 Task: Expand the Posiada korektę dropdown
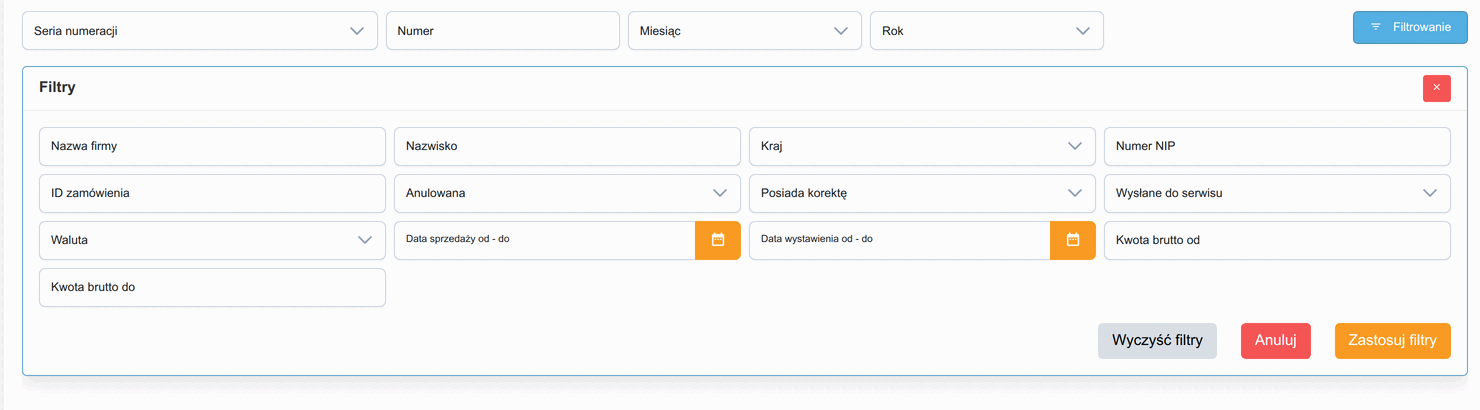click(922, 193)
